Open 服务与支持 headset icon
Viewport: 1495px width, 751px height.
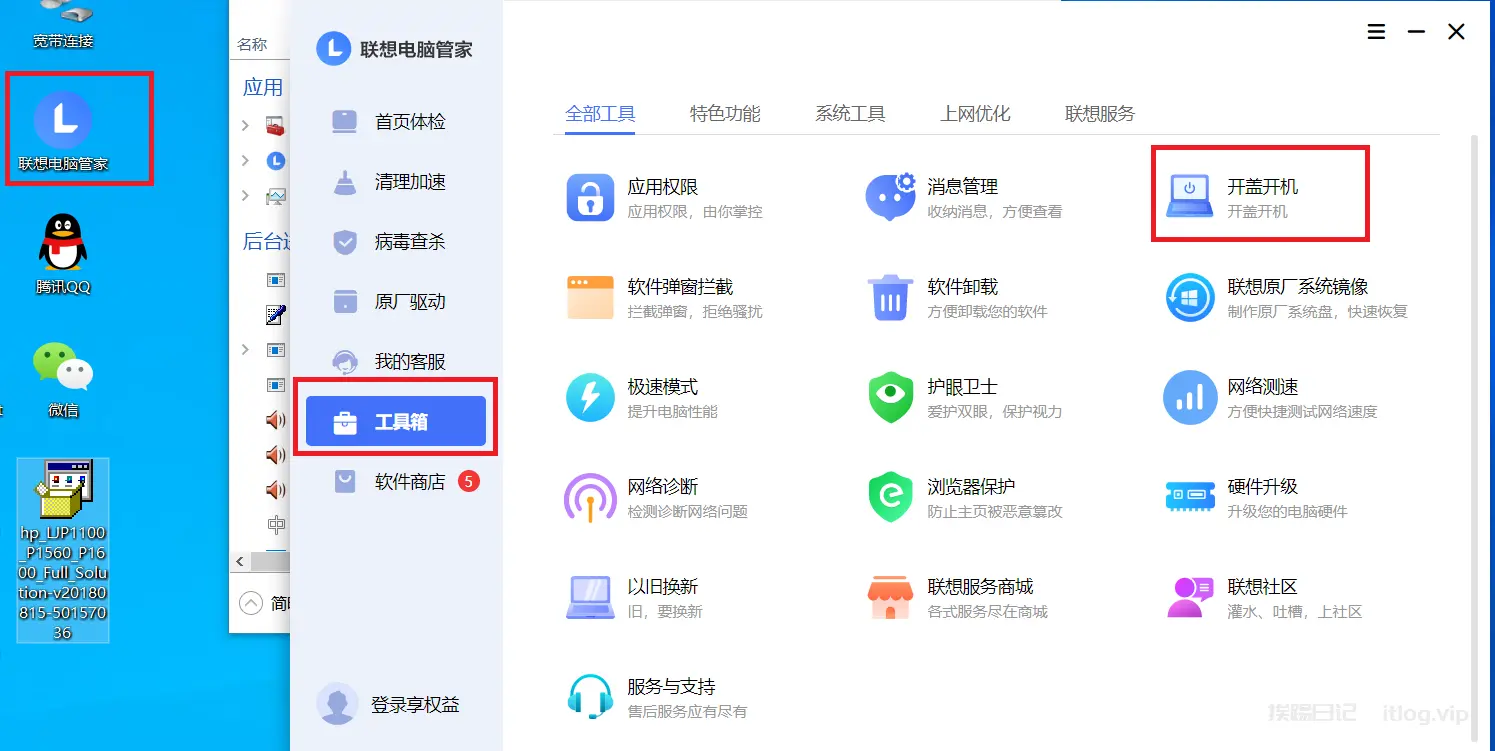coord(590,697)
